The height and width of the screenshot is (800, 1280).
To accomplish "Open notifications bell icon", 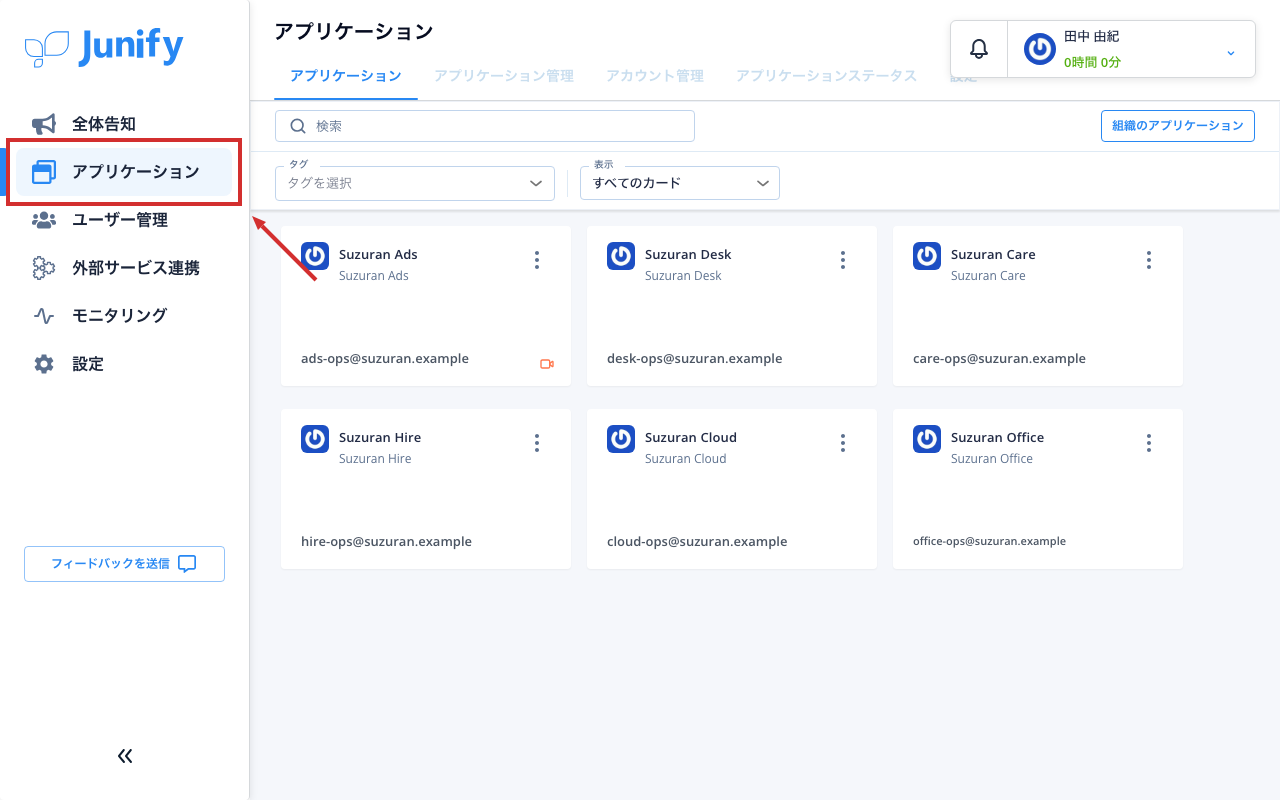I will 979,49.
